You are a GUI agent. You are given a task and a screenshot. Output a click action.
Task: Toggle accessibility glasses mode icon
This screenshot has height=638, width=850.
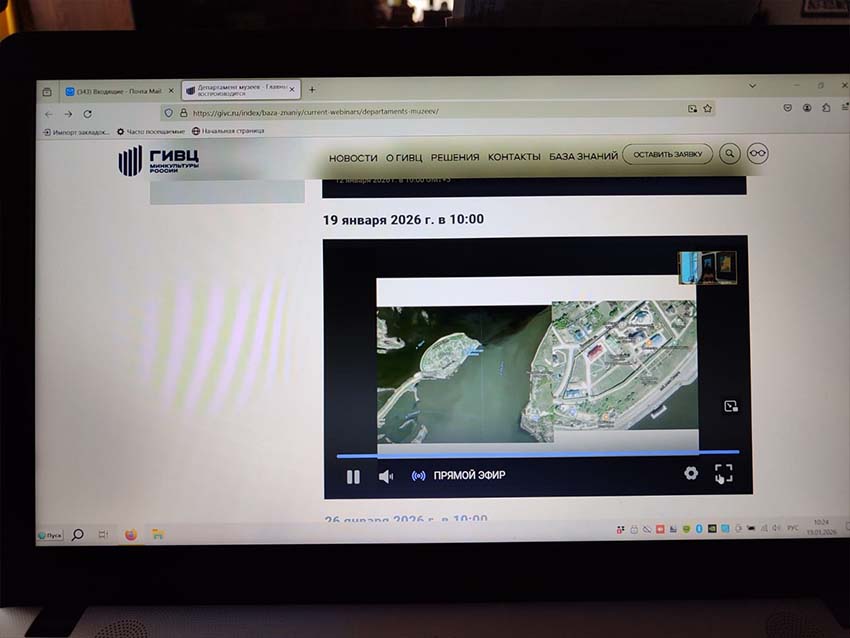coord(759,154)
